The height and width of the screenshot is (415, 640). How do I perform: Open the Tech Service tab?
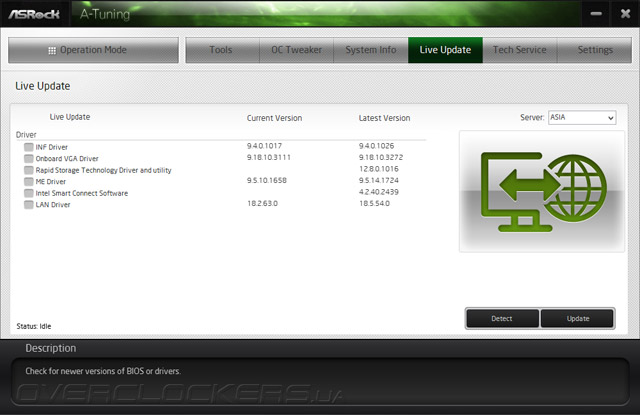coord(520,50)
